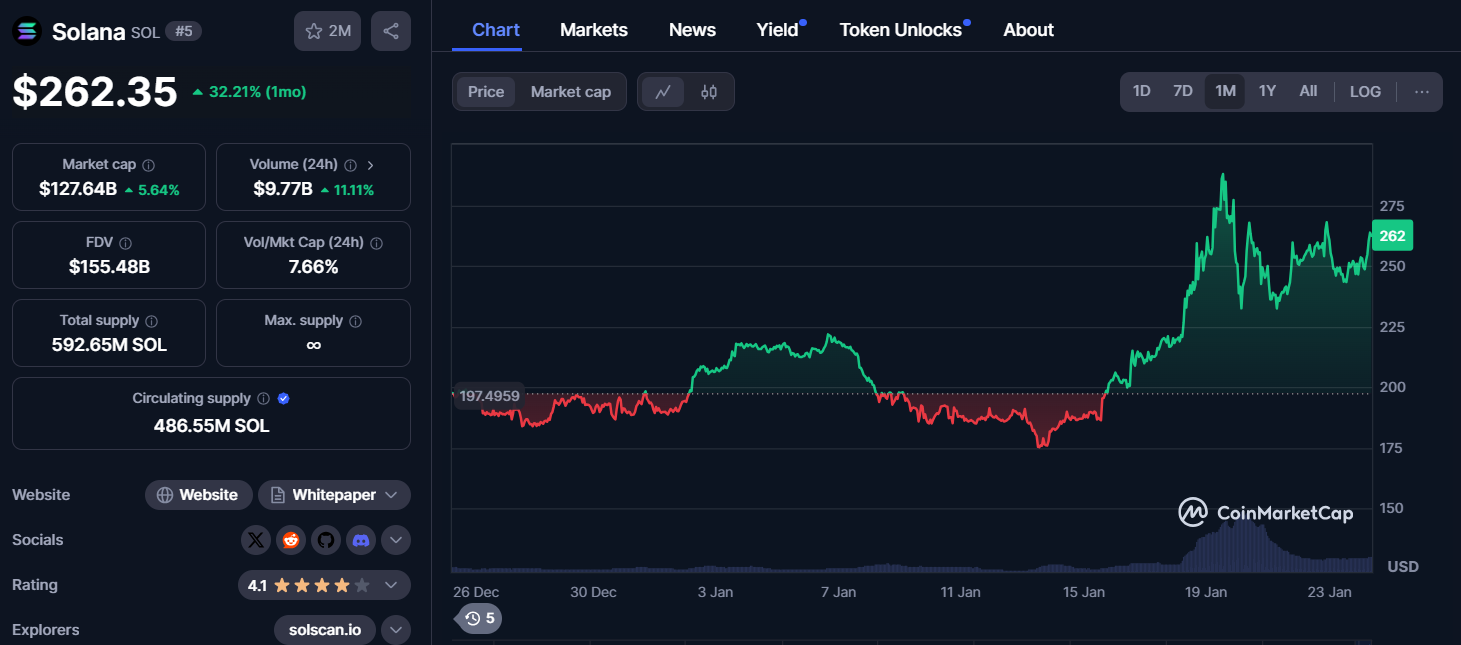The height and width of the screenshot is (645, 1461).
Task: Open the News tab
Action: coord(692,30)
